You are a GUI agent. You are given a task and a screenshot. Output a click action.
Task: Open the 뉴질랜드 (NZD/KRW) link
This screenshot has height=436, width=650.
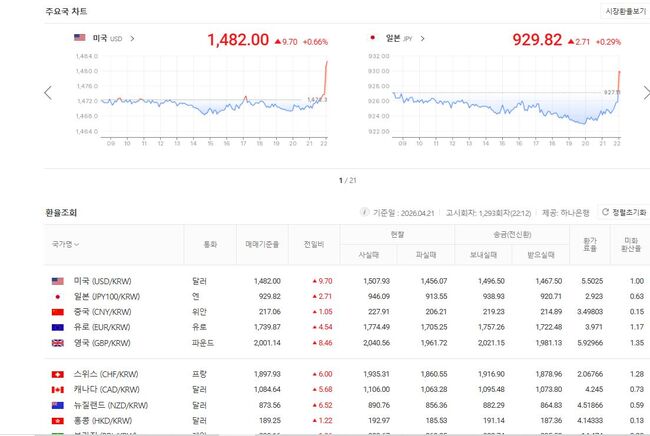[104, 405]
